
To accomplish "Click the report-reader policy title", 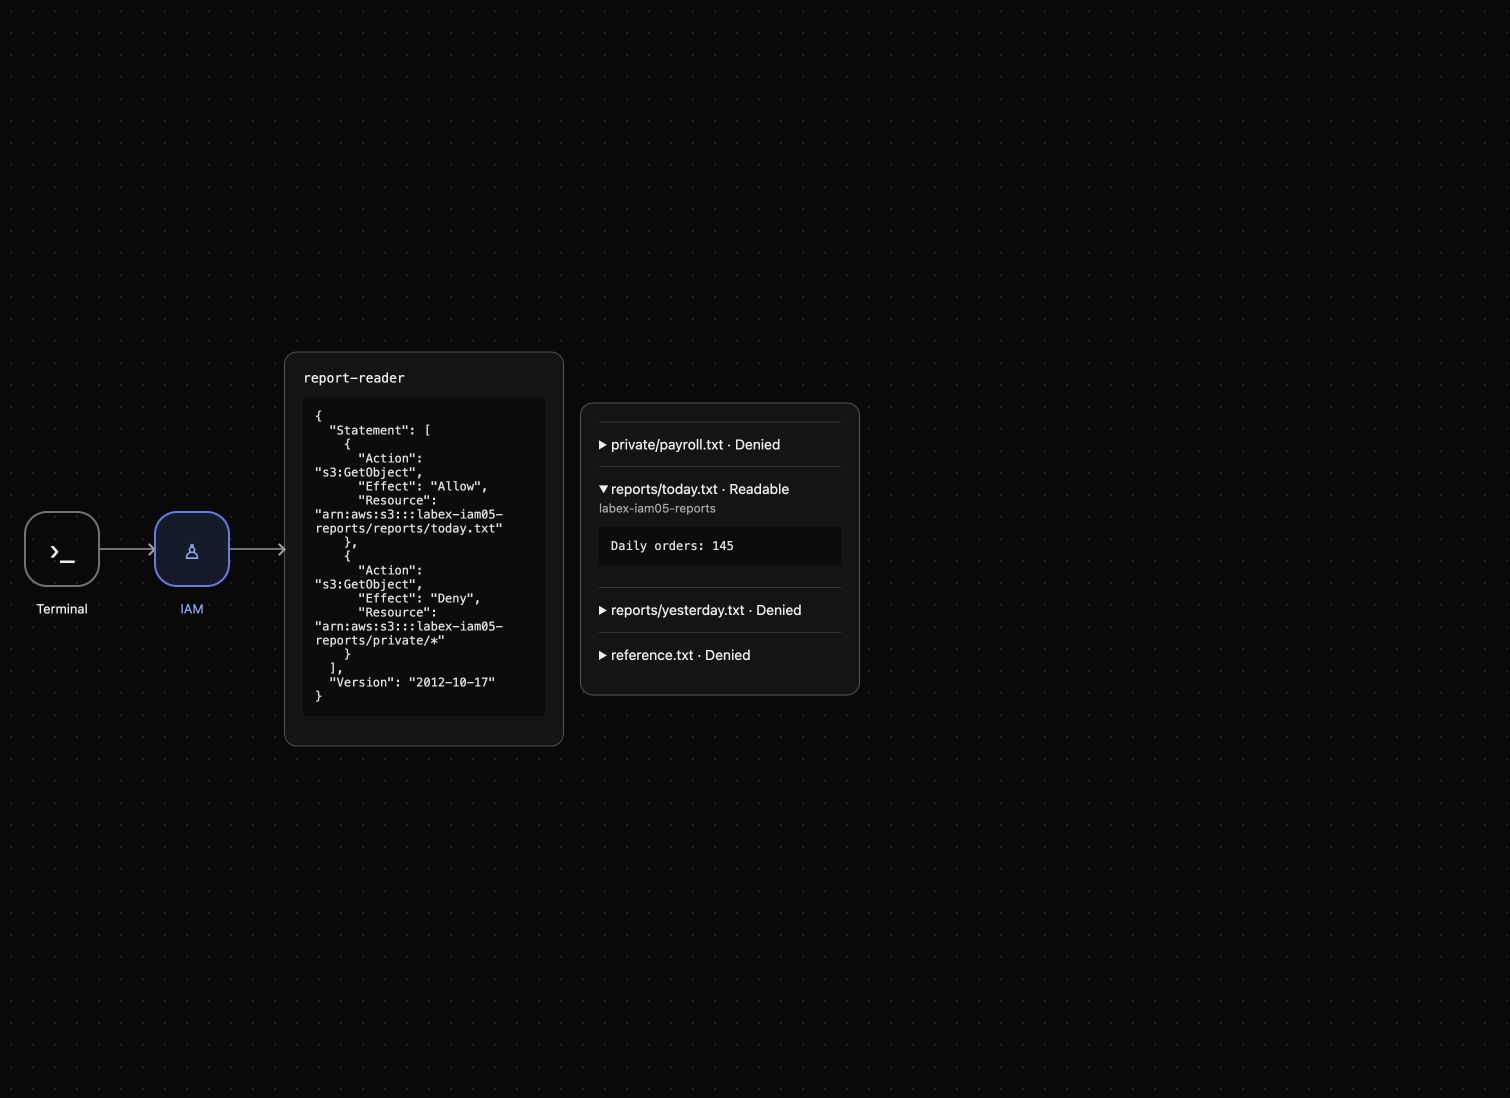I will pyautogui.click(x=354, y=378).
